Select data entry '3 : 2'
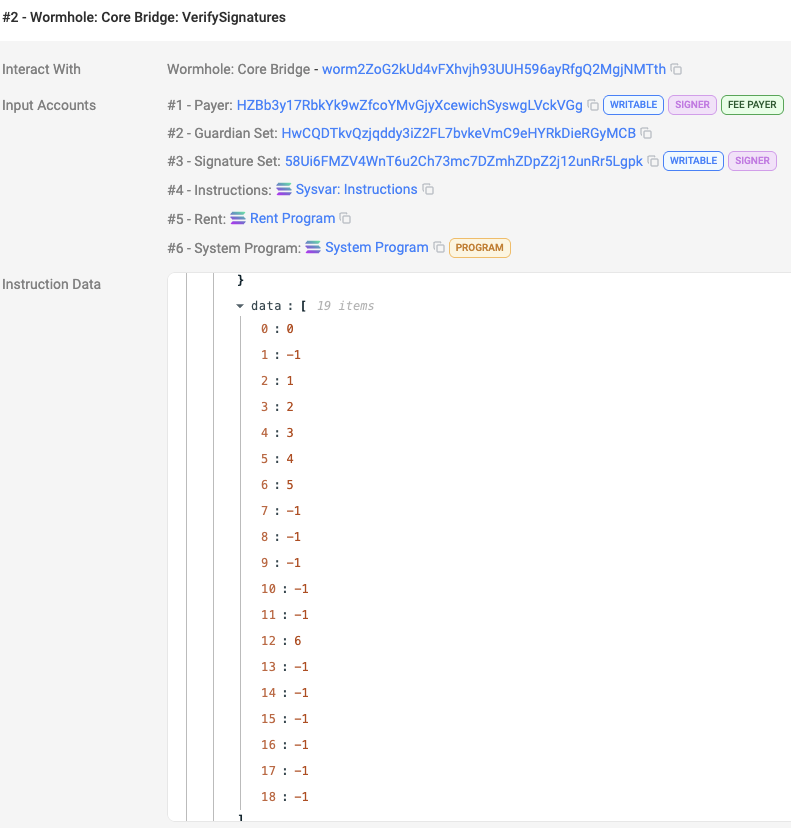Viewport: 791px width, 828px height. [x=277, y=407]
